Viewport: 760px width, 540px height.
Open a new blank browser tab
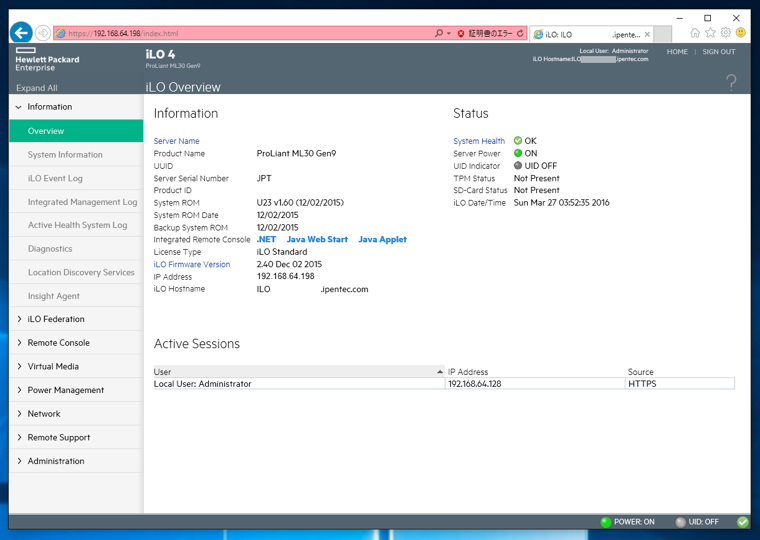point(663,34)
